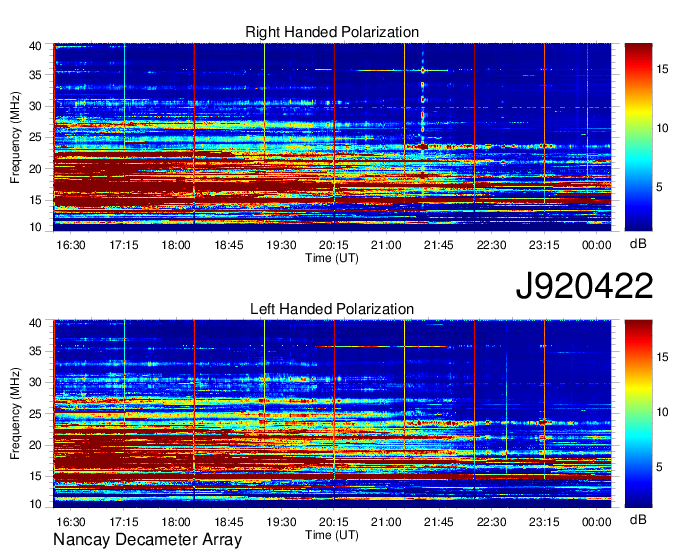This screenshot has height=552, width=680.
Task: Click the 23:15 tick of top plot
Action: tap(544, 245)
